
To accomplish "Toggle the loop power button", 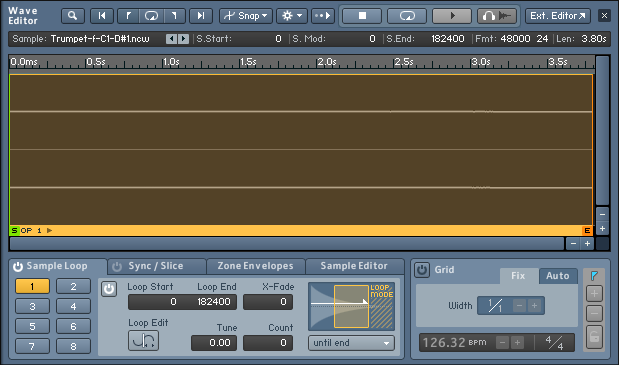I will click(x=109, y=289).
